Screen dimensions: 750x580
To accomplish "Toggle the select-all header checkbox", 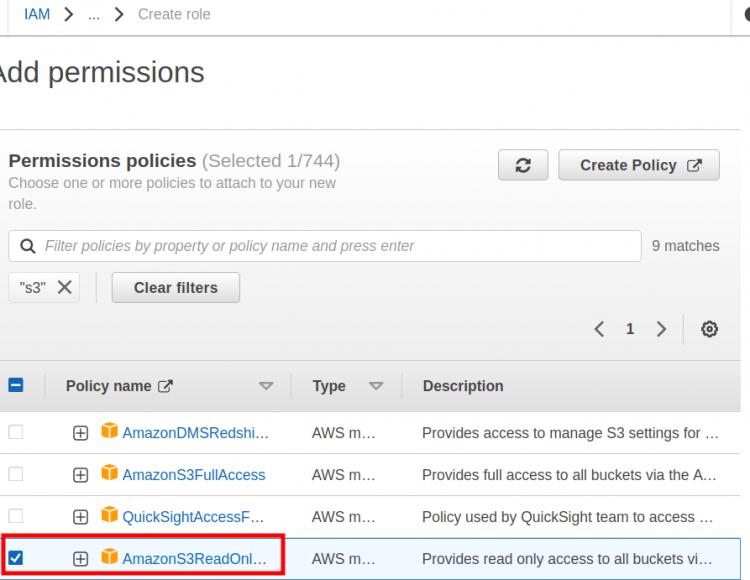I will click(x=16, y=385).
